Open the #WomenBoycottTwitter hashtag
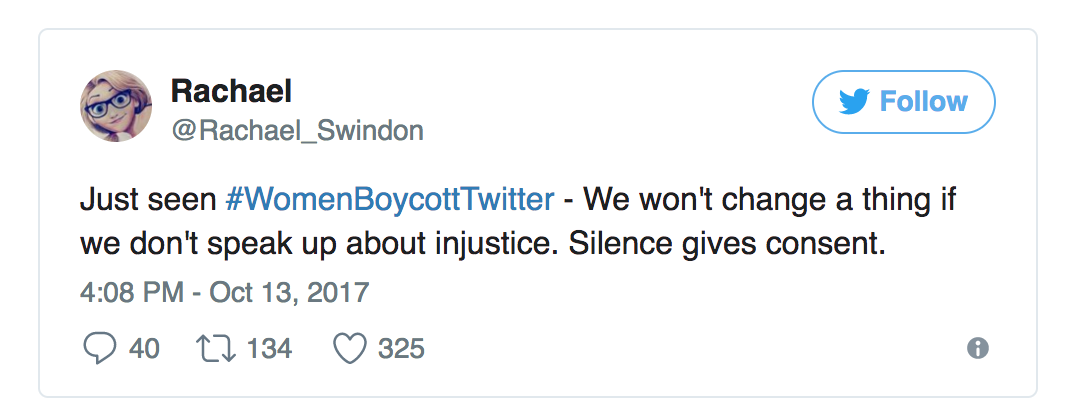 [x=390, y=200]
